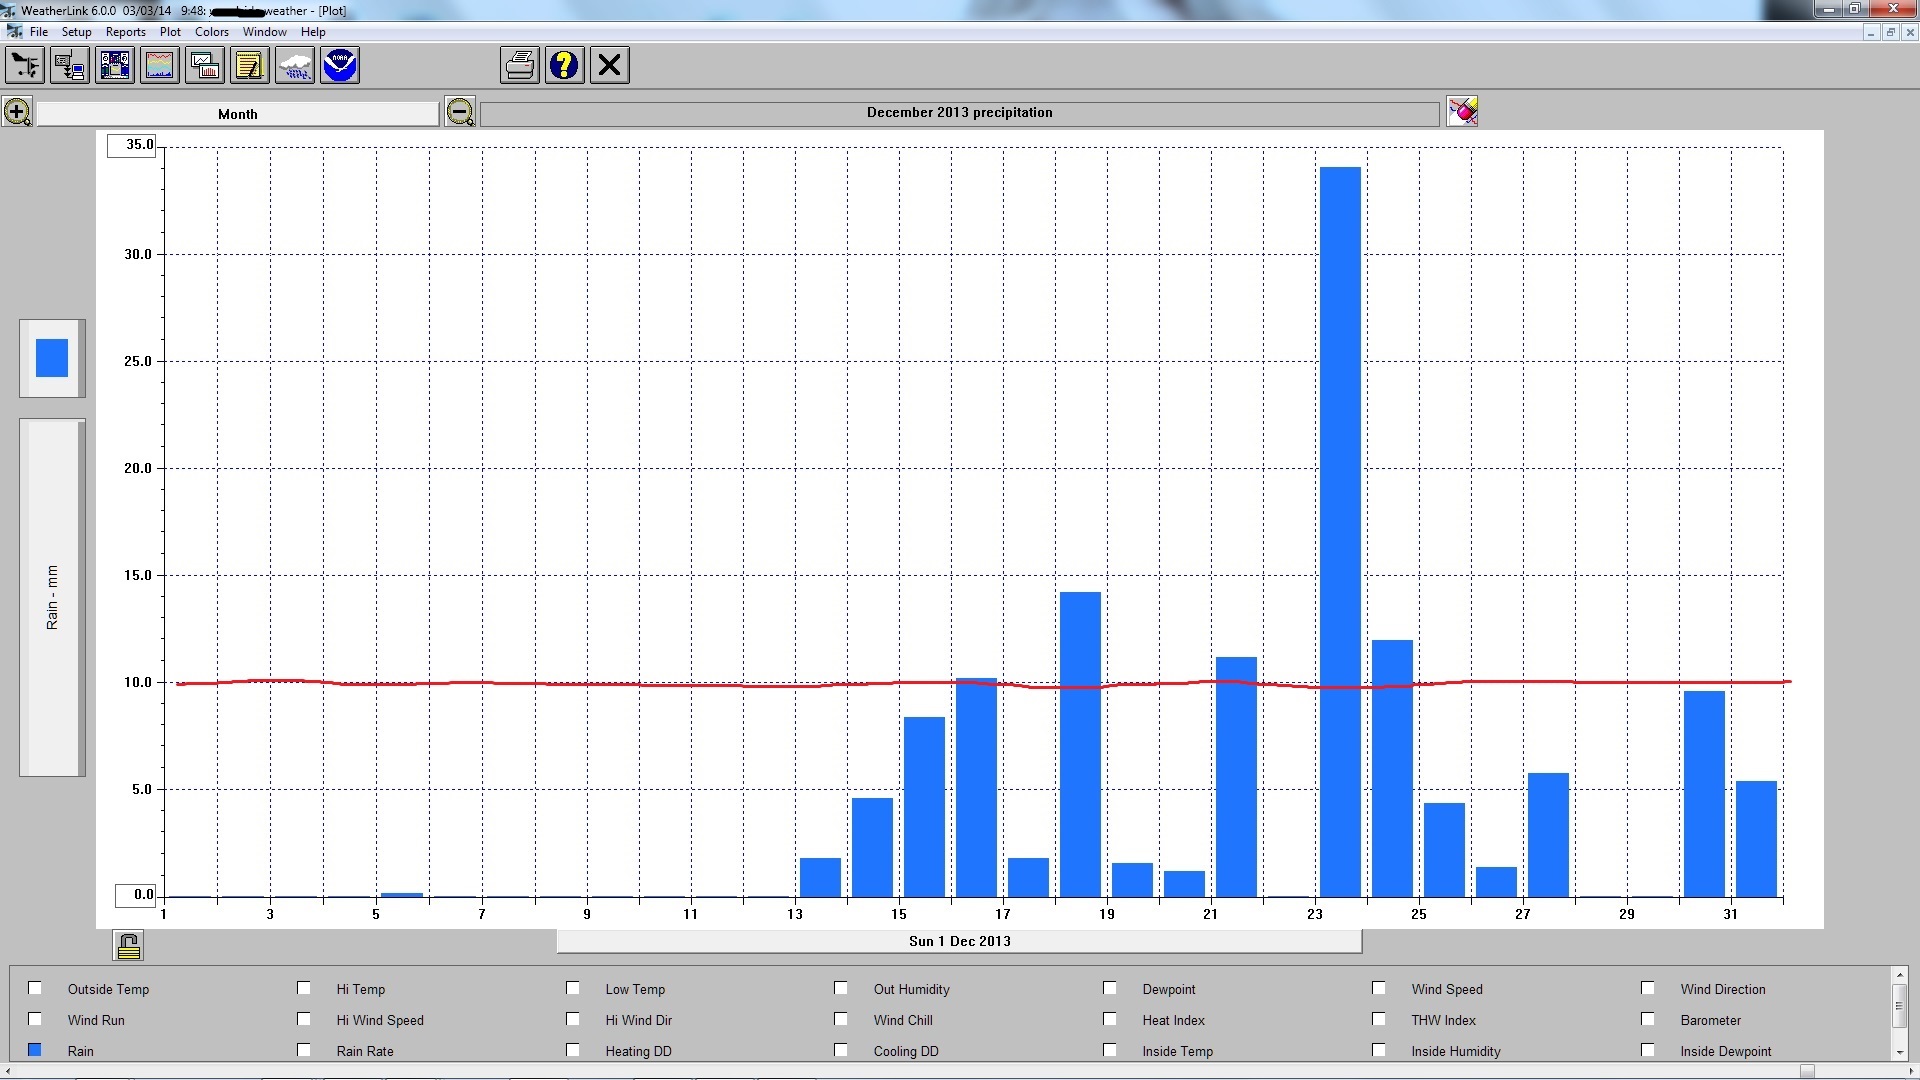Open the weather bulletin panel icon
Image resolution: width=1920 pixels, height=1080 pixels.
(x=115, y=66)
